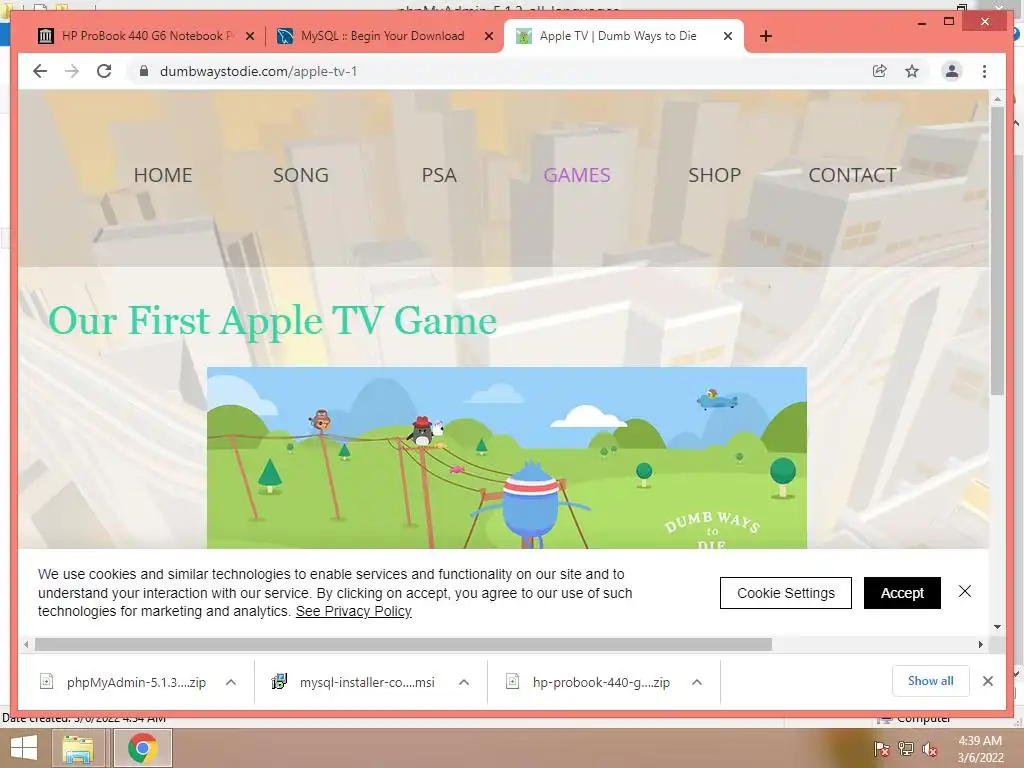Open File Explorer from the taskbar
Screen dimensions: 1024x768
[78, 748]
